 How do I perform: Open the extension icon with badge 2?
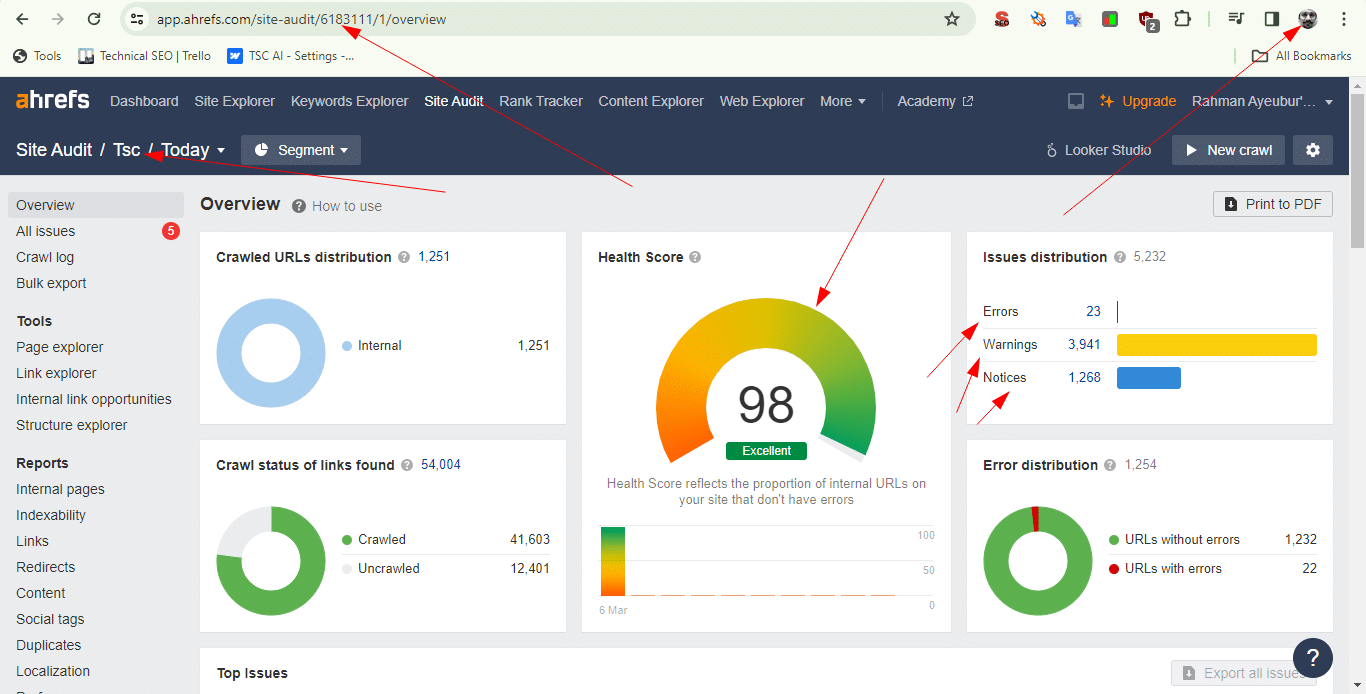pyautogui.click(x=1148, y=19)
